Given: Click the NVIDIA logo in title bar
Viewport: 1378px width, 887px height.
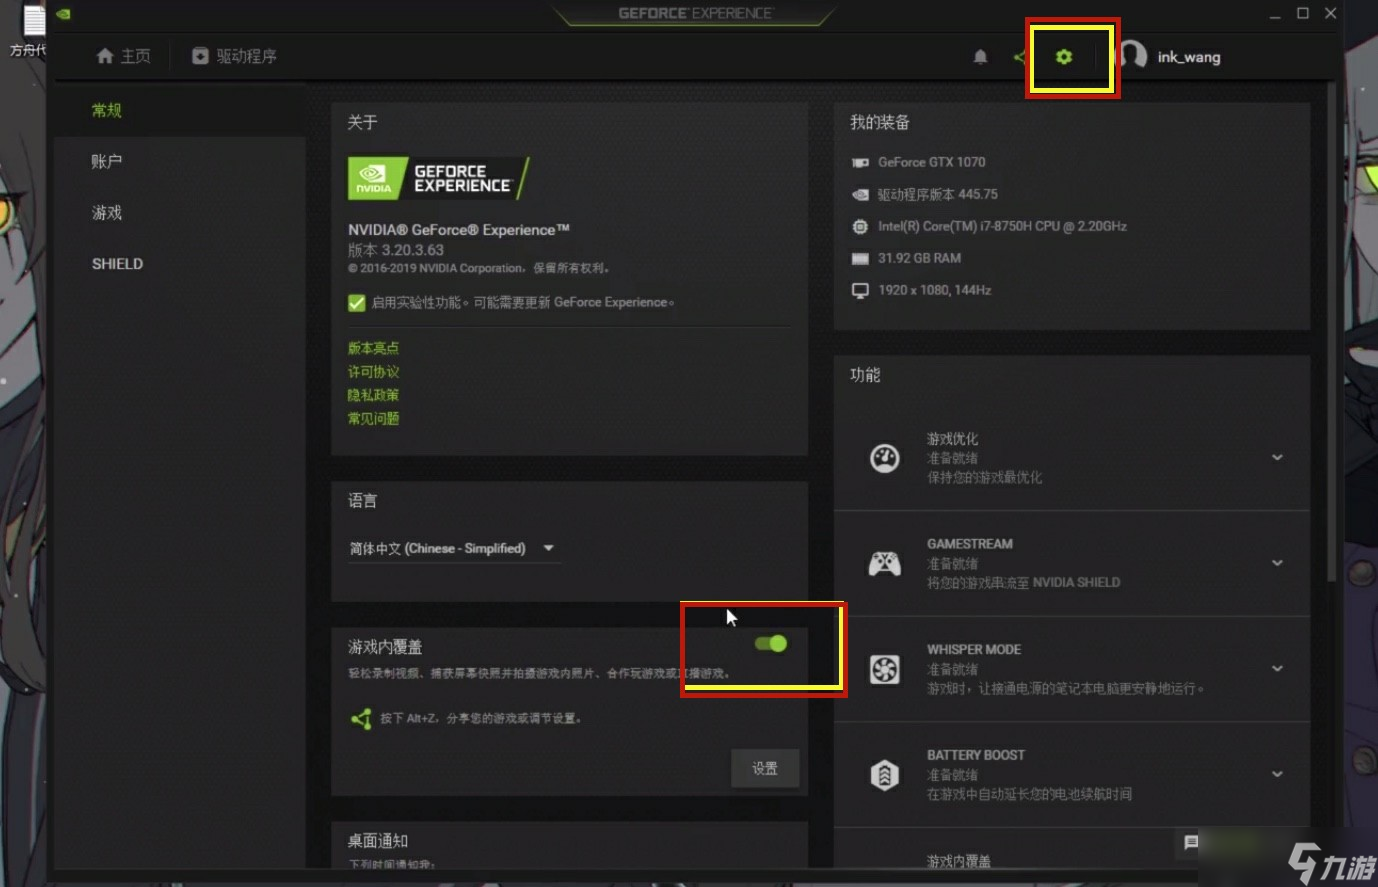Looking at the screenshot, I should point(64,14).
